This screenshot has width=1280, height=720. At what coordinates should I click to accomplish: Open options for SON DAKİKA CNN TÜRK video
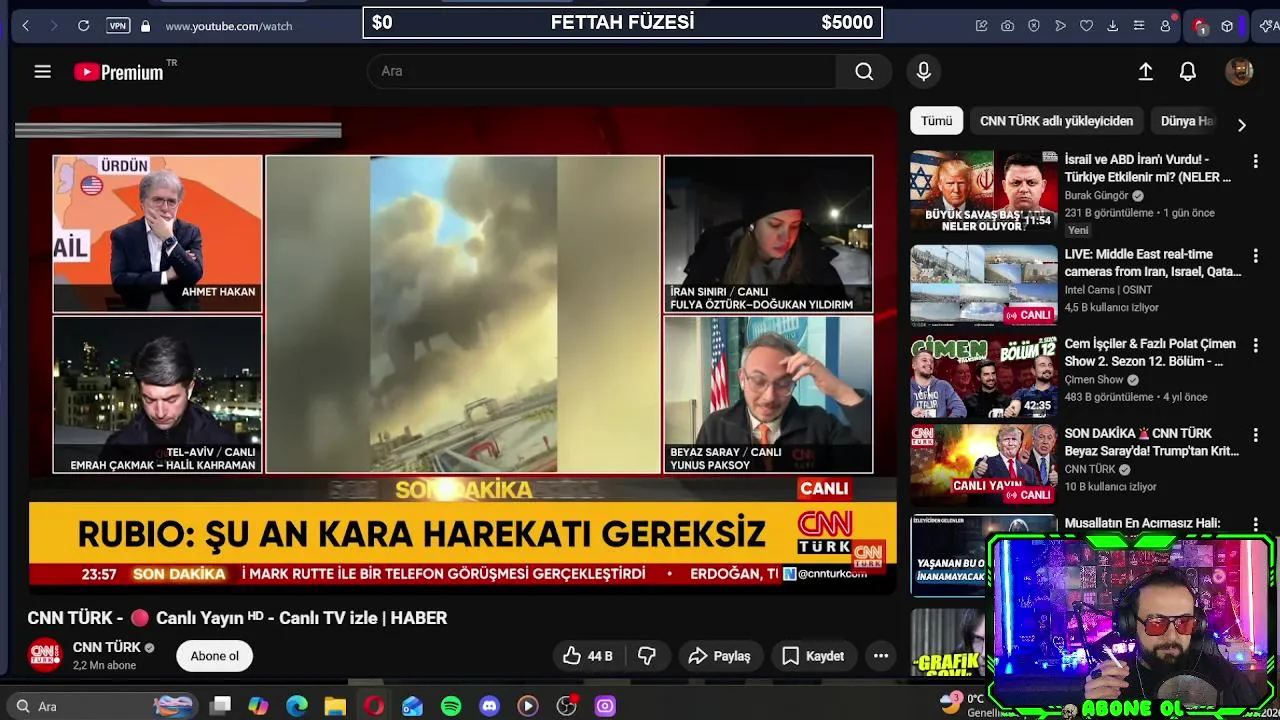coord(1256,436)
